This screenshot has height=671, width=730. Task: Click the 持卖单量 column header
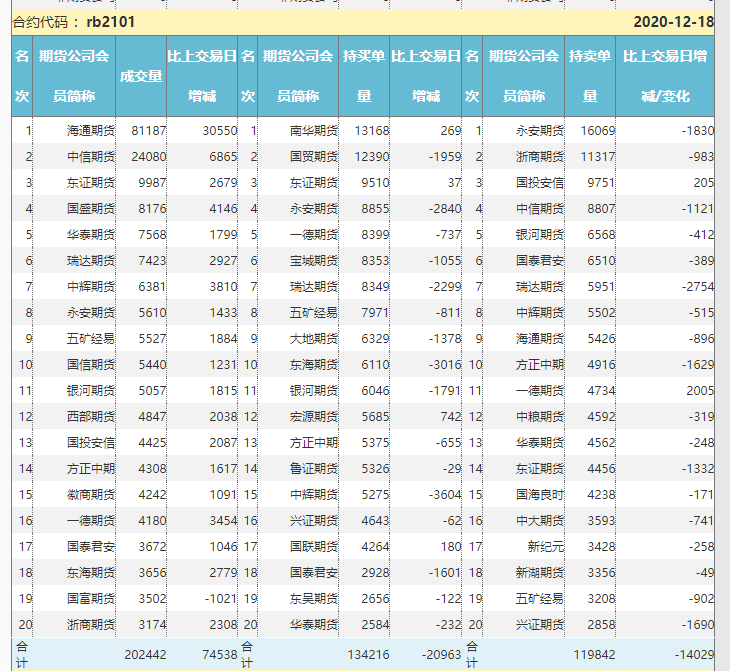[x=590, y=76]
